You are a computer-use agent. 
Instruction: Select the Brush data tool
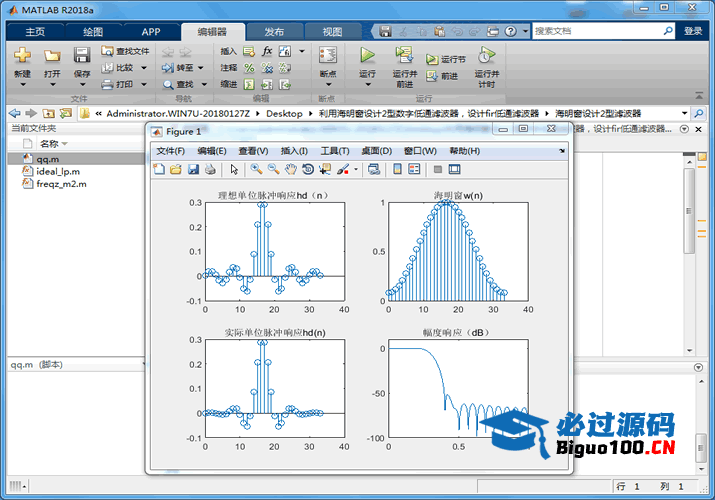342,169
